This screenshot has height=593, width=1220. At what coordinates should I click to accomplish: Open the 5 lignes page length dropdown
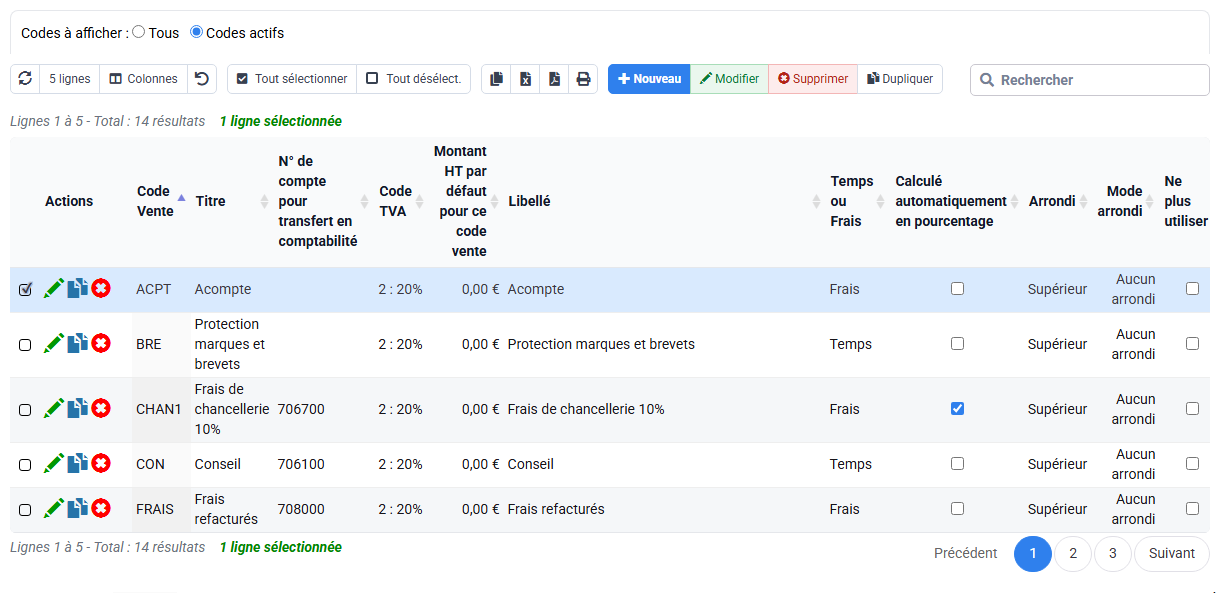click(x=70, y=79)
